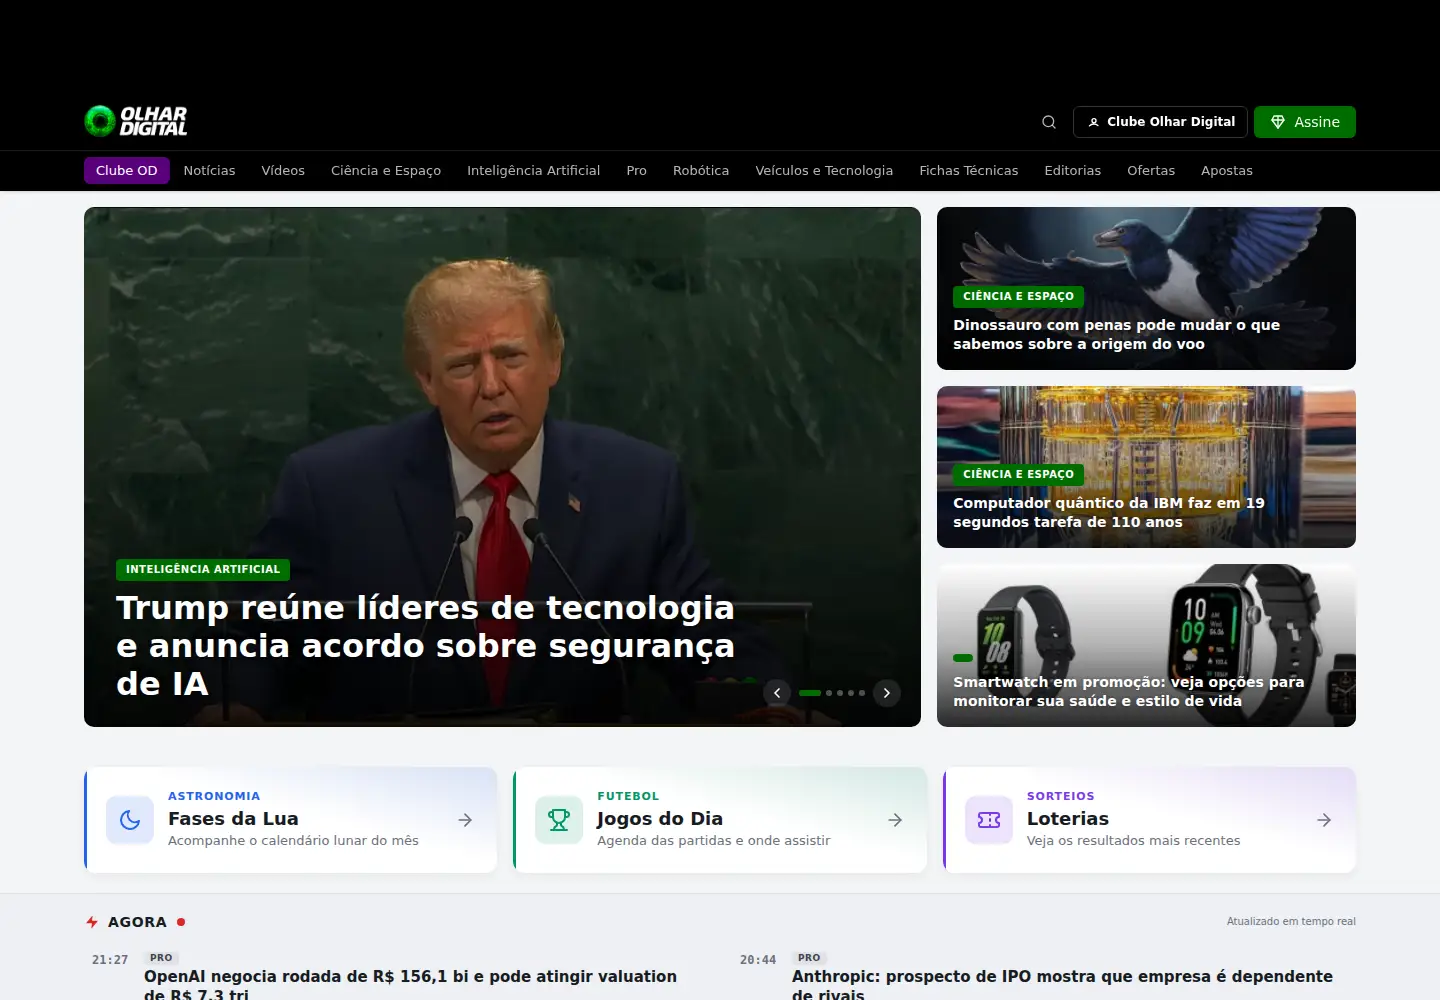Select the active carousel slide indicator
The height and width of the screenshot is (1000, 1440).
pos(810,693)
